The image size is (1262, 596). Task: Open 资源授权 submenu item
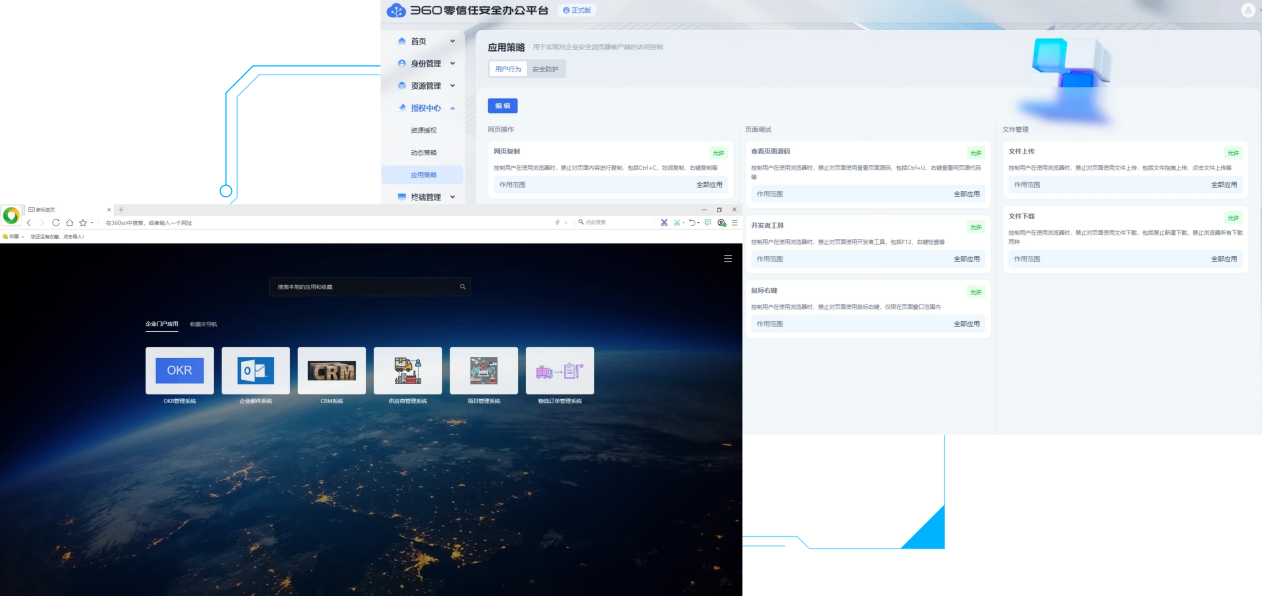423,130
